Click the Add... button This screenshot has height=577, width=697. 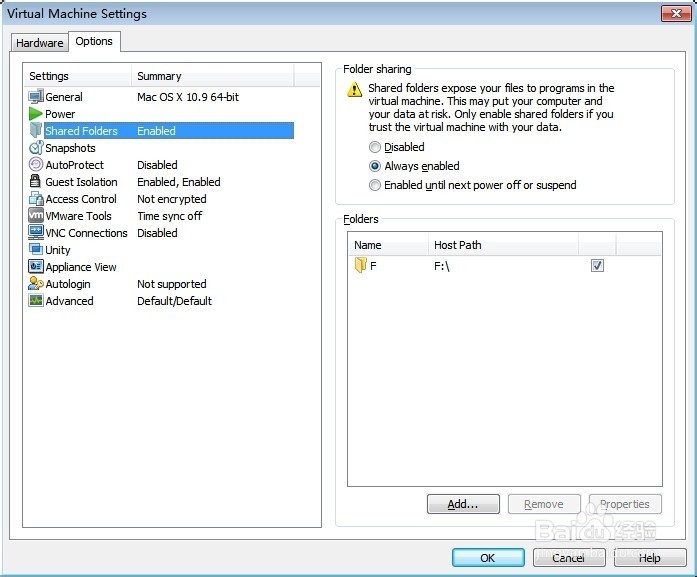pyautogui.click(x=463, y=504)
